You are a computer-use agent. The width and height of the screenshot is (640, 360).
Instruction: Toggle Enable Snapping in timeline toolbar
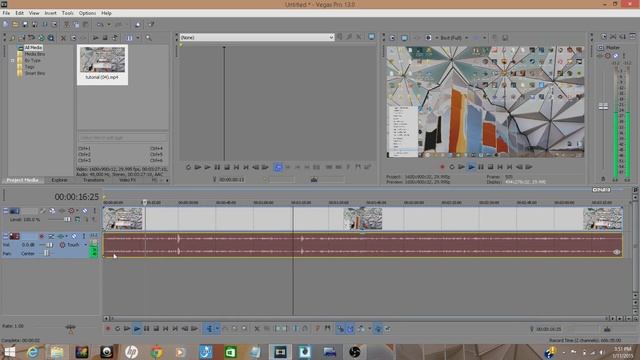click(340, 329)
